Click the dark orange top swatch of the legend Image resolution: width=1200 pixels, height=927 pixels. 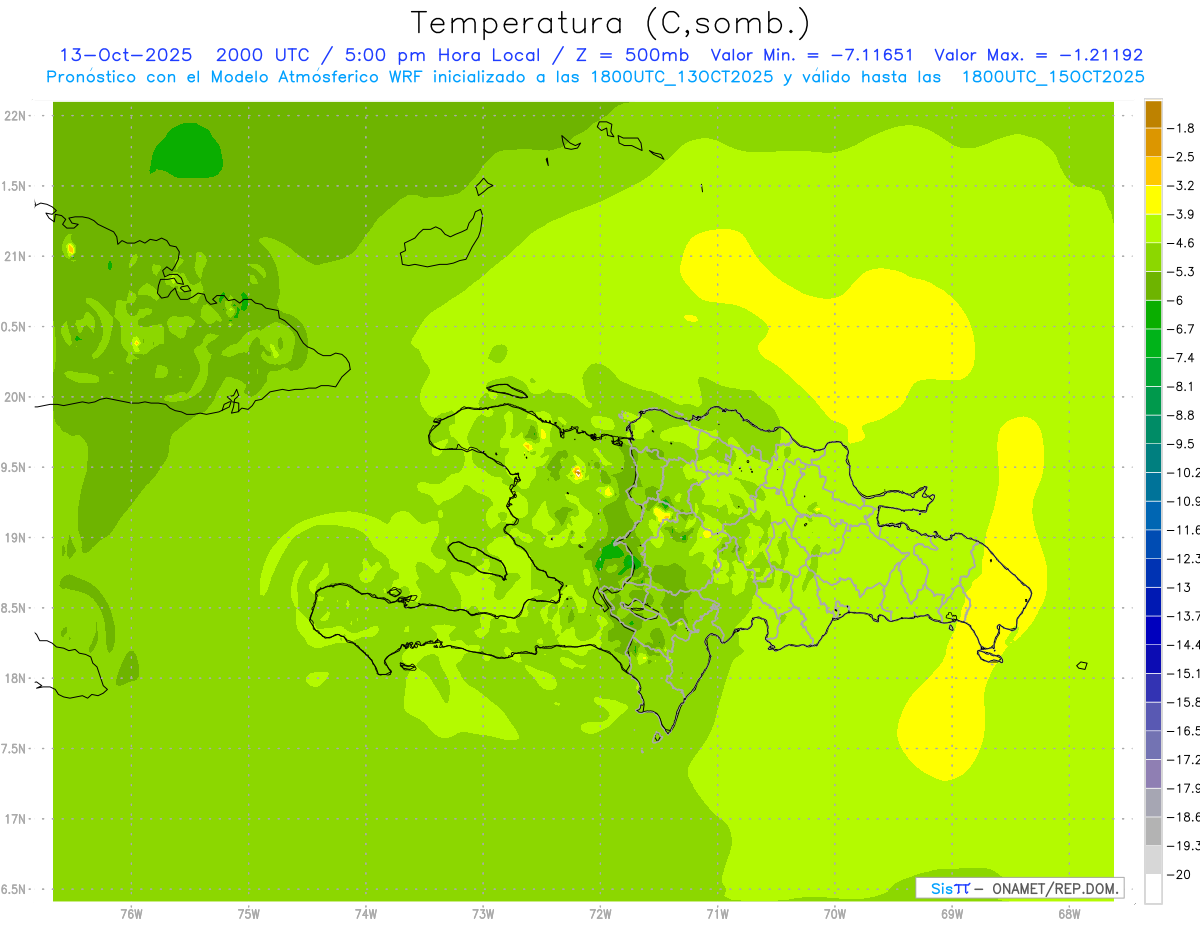[x=1153, y=114]
